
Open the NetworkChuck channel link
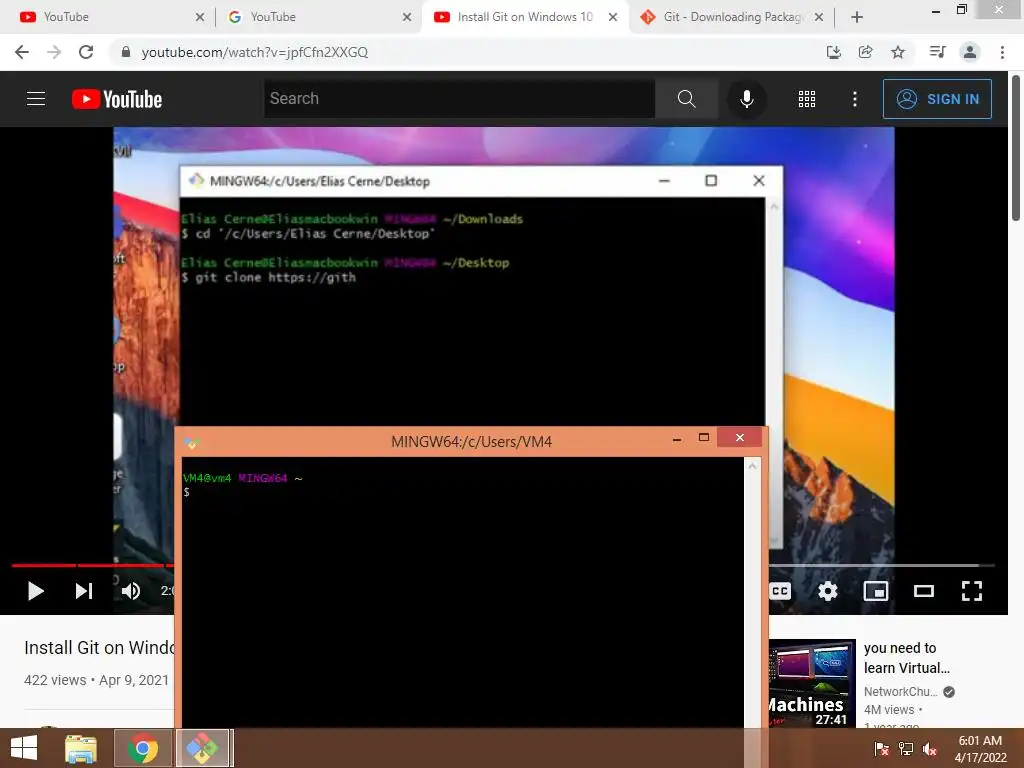[x=900, y=692]
